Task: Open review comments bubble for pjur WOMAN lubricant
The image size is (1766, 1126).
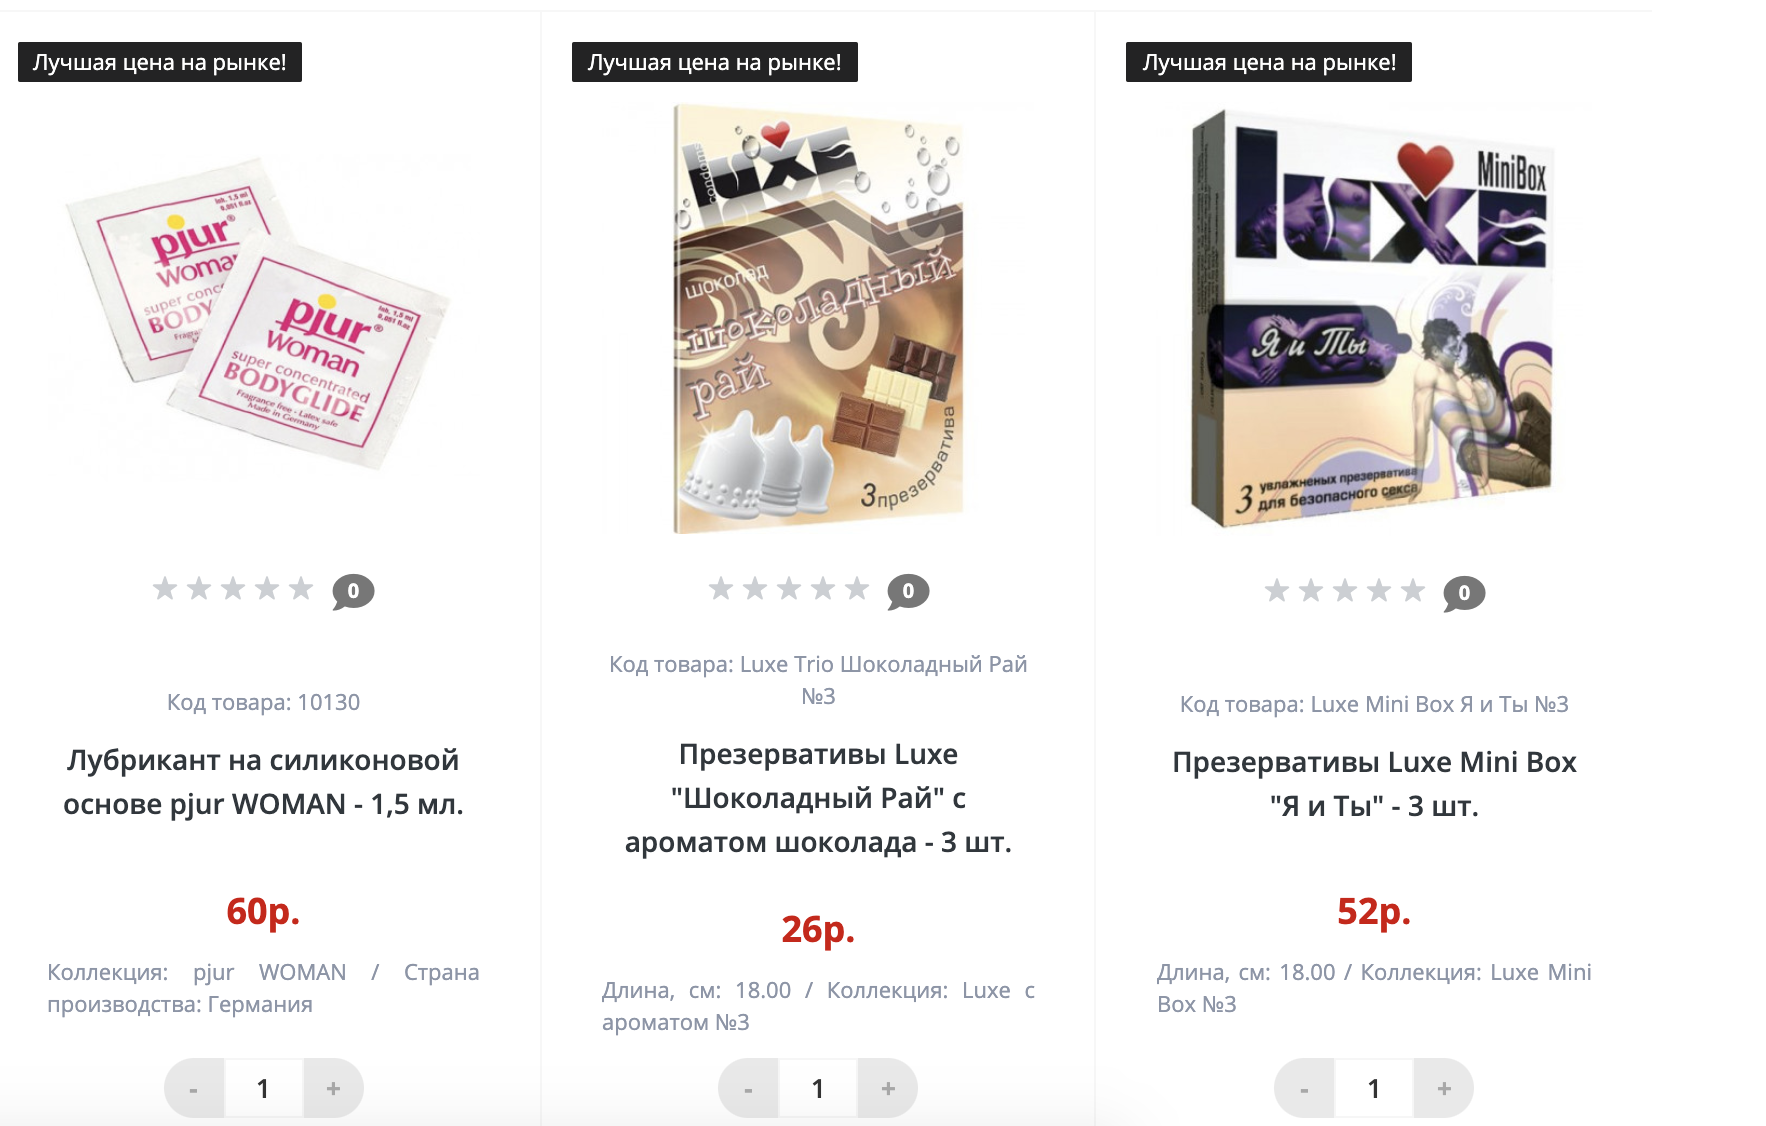Action: 353,591
